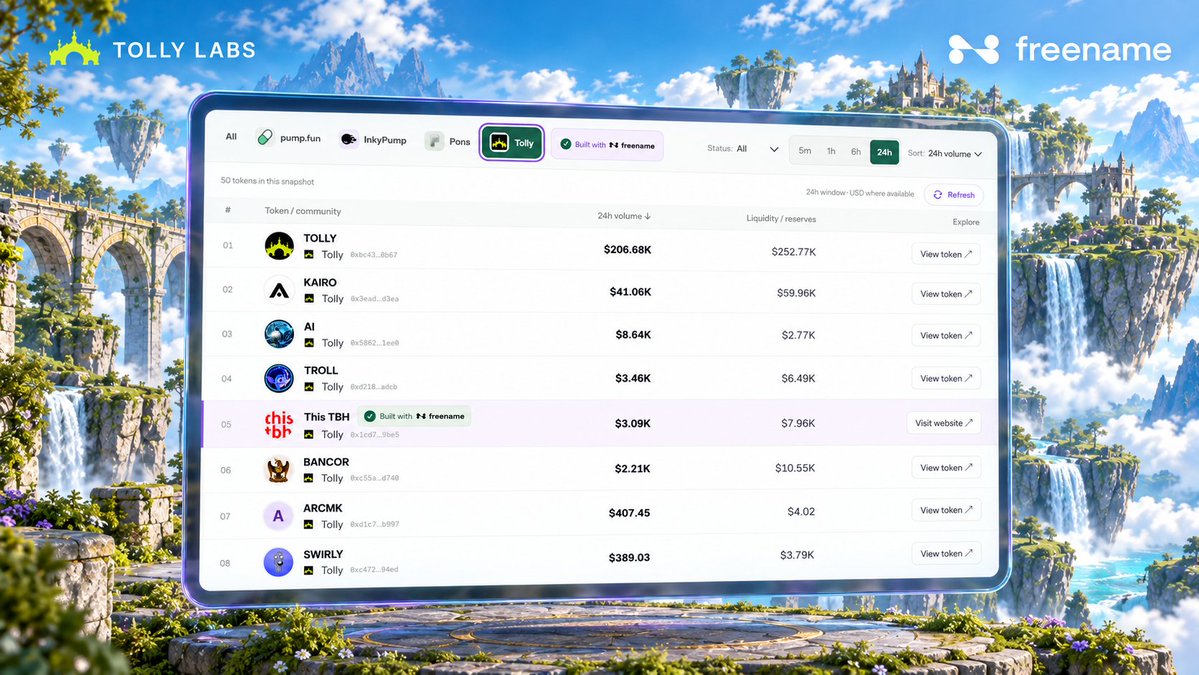Screen dimensions: 1199x675
Task: View token for ARCMK row
Action: pyautogui.click(x=946, y=510)
